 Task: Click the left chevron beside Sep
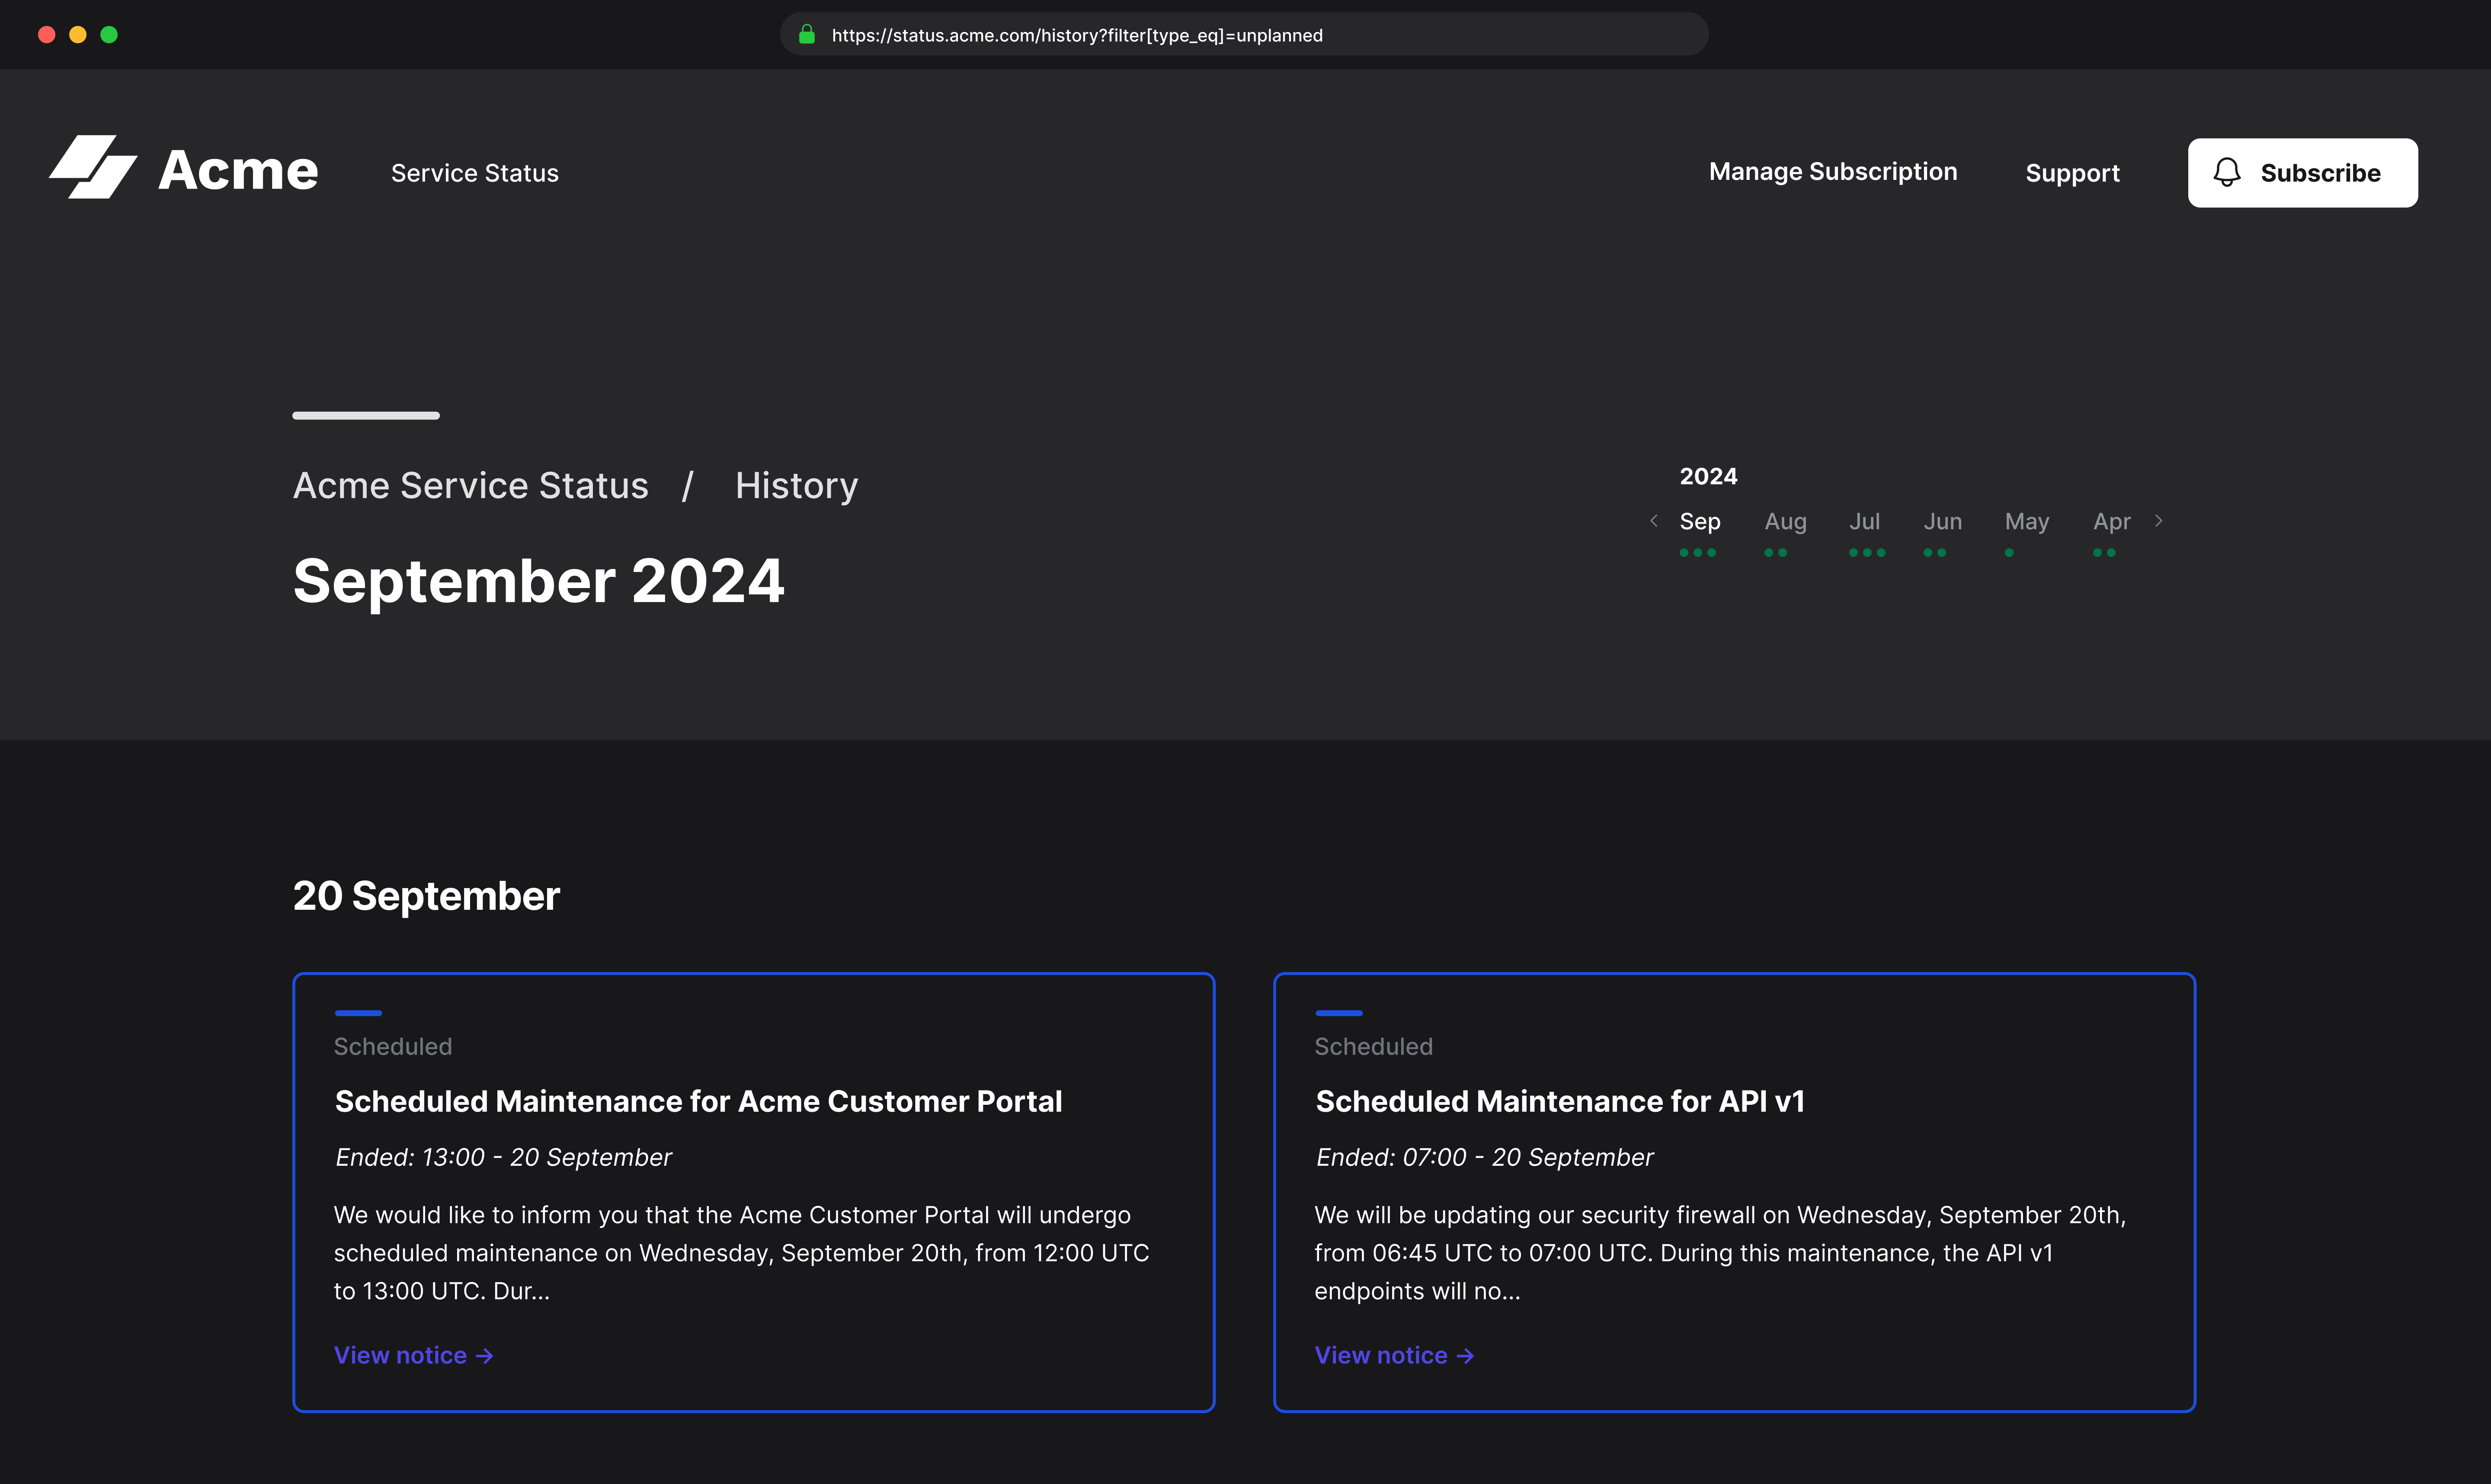1654,521
